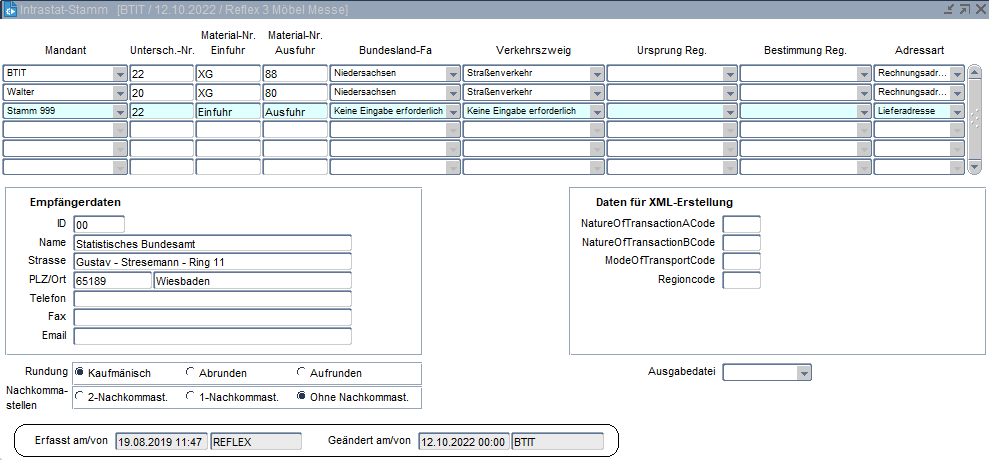Click the Intrastat-Stamm window icon in title bar

pyautogui.click(x=9, y=9)
